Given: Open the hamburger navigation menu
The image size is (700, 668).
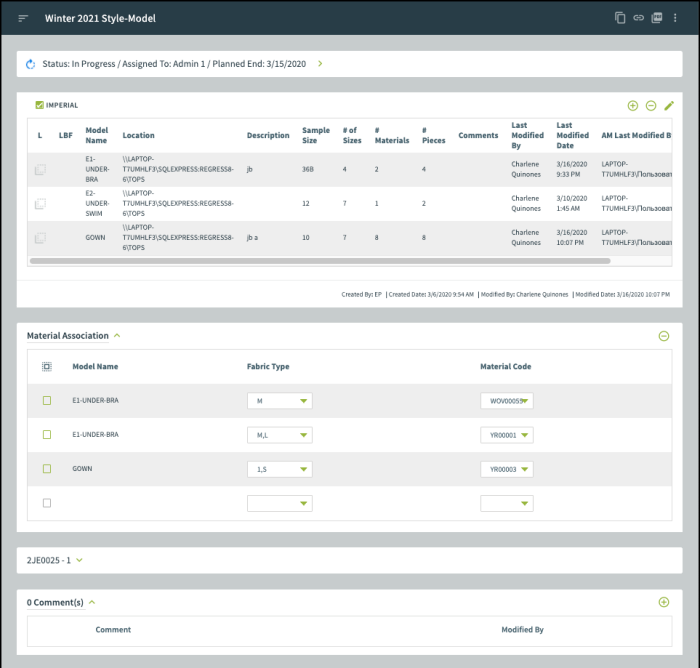Looking at the screenshot, I should tap(23, 18).
